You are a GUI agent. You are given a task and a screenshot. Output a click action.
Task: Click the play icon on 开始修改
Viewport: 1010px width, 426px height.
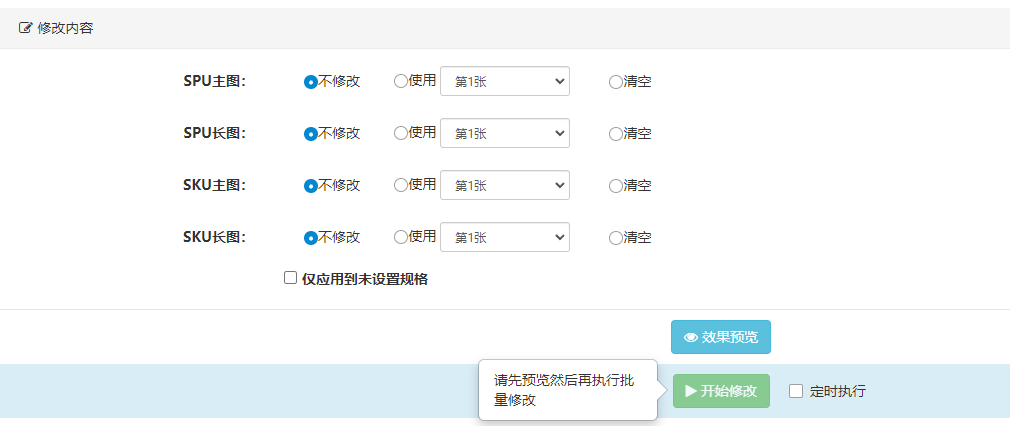pos(690,391)
